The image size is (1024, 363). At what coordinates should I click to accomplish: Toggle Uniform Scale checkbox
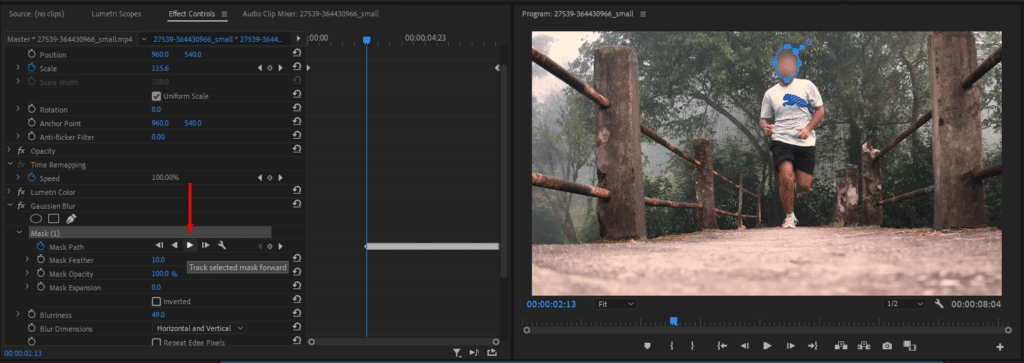click(x=156, y=96)
